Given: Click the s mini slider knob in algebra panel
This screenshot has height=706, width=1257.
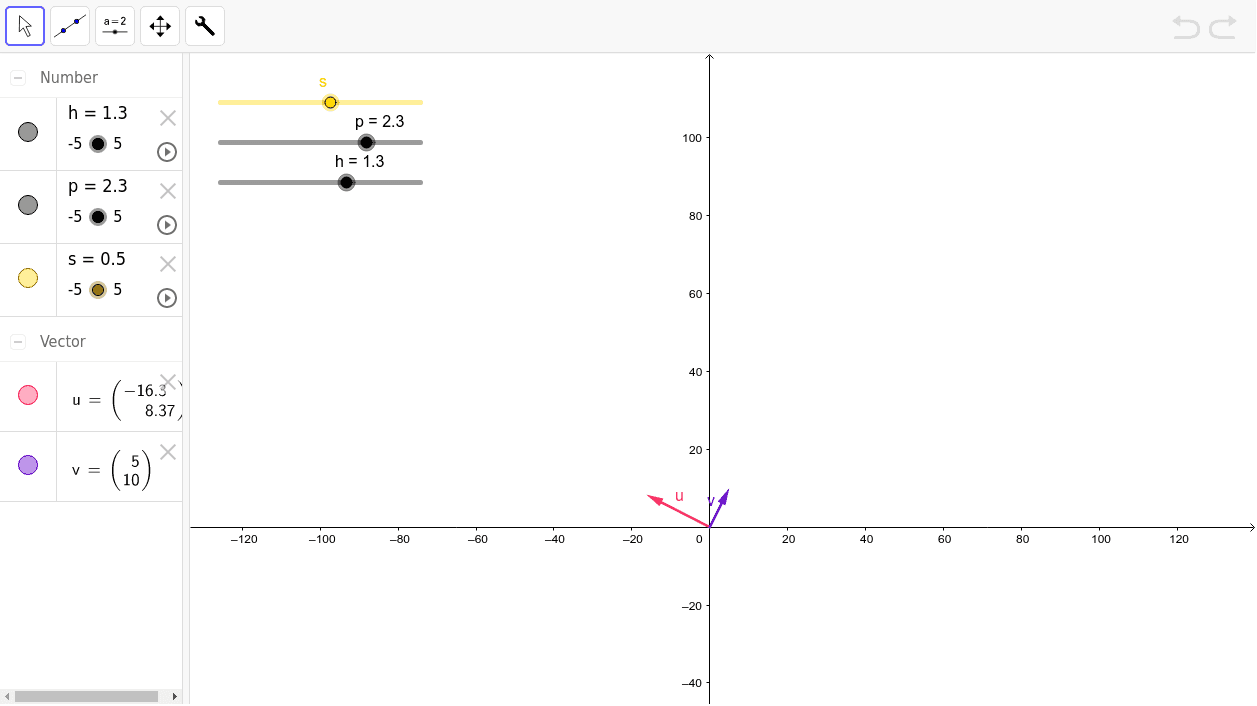Looking at the screenshot, I should (98, 290).
